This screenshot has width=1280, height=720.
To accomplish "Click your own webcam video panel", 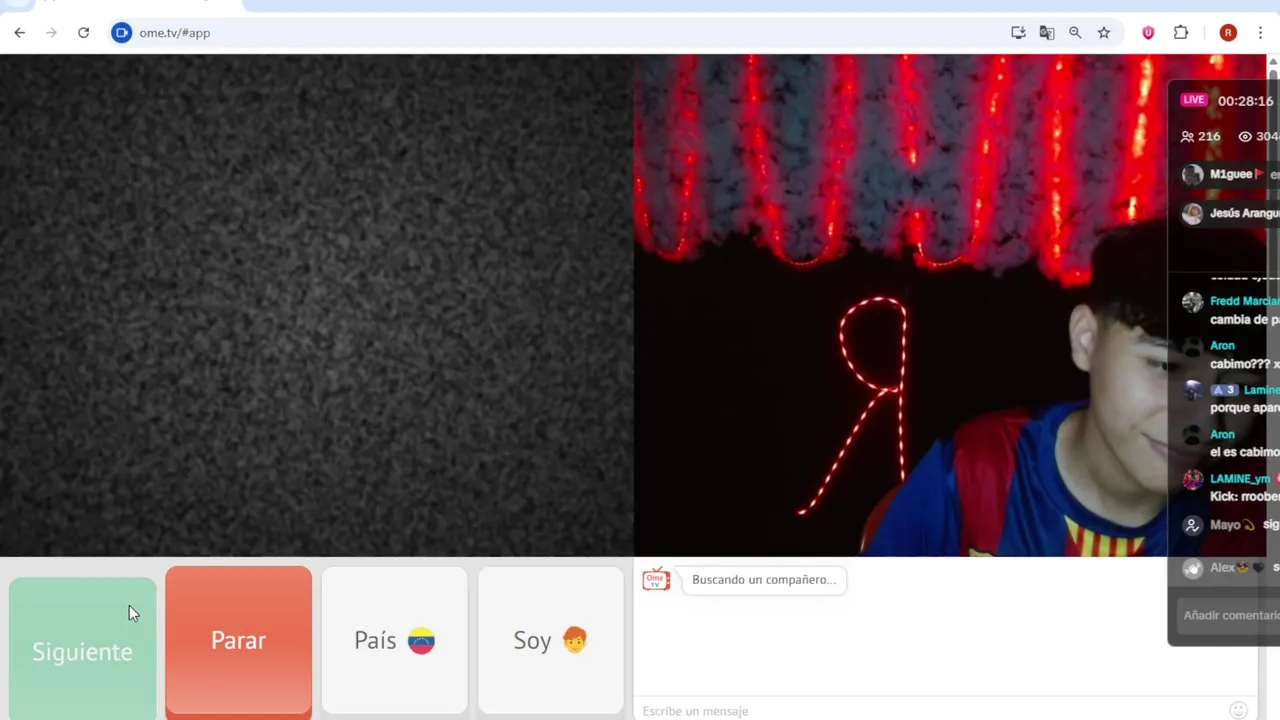I will click(950, 305).
